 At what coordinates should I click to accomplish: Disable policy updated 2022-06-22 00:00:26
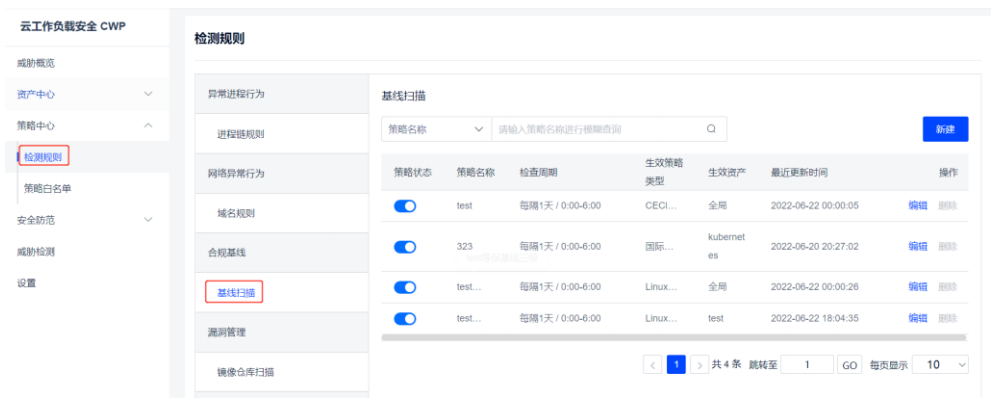(x=405, y=287)
